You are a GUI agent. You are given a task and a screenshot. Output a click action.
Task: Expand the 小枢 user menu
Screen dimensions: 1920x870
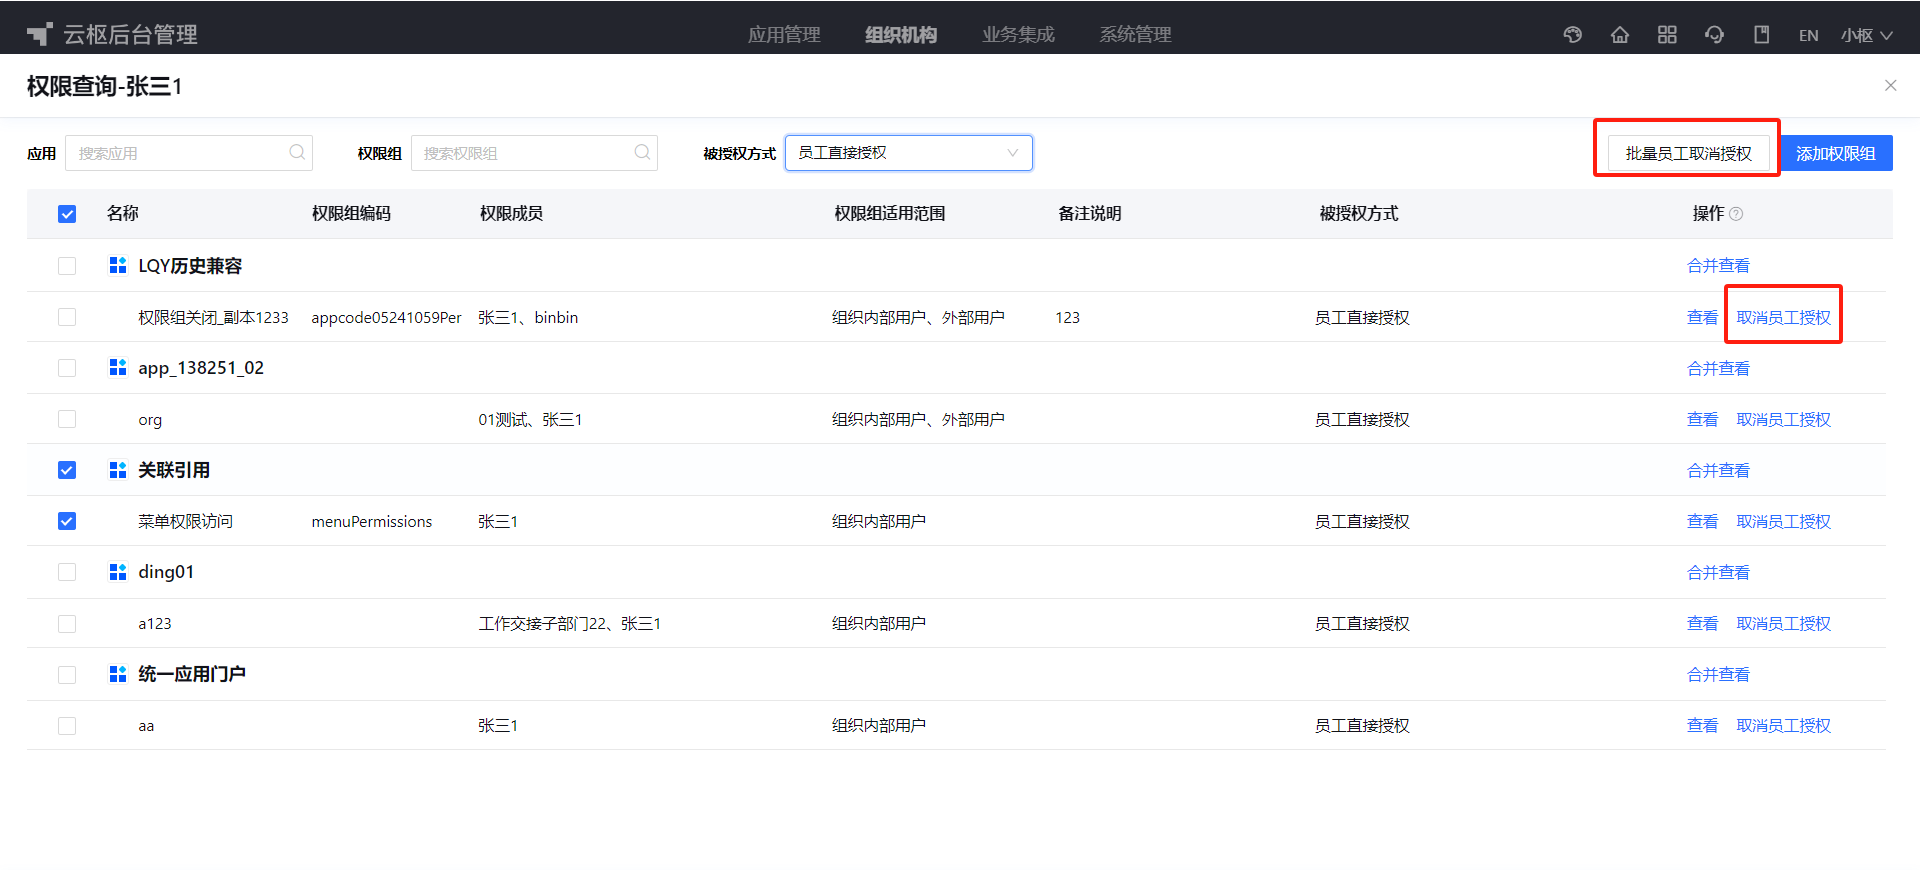click(x=1866, y=35)
